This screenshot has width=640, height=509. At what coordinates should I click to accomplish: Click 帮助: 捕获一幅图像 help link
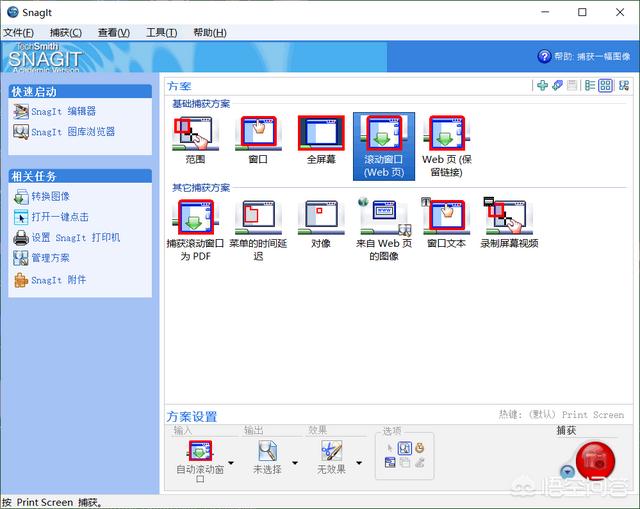(x=592, y=56)
